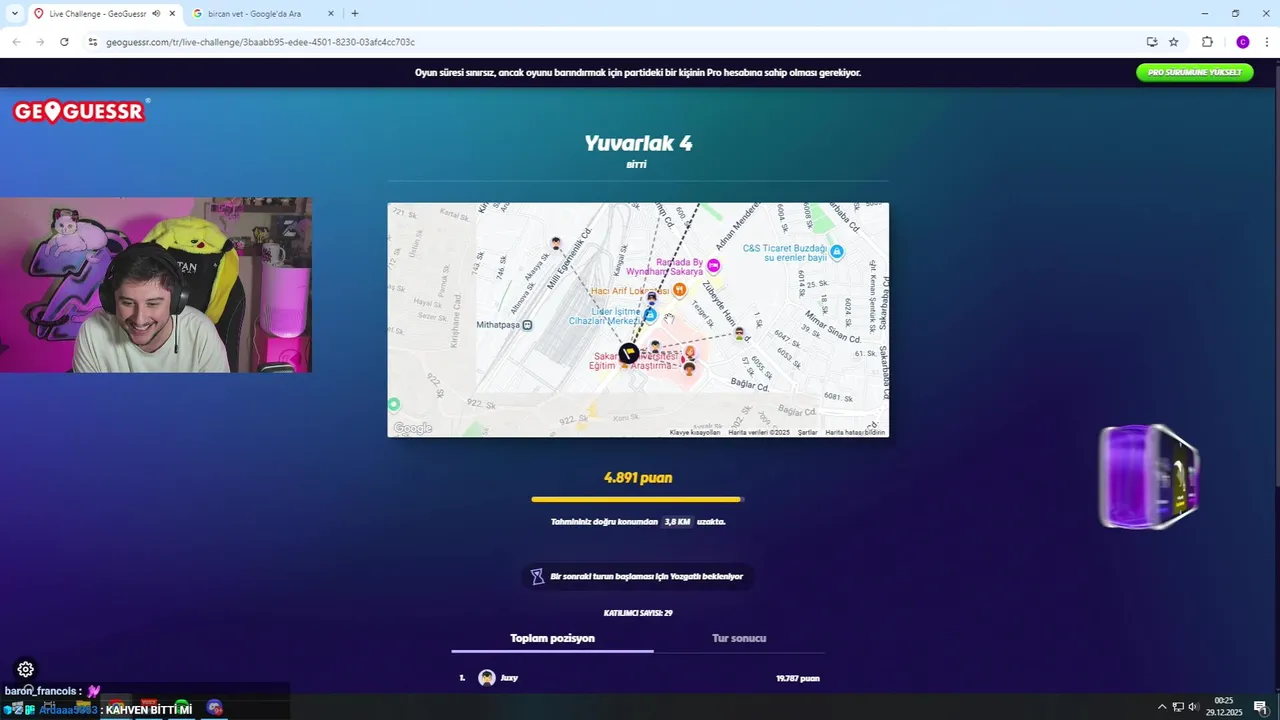Close the Live Challenge tab

click(x=172, y=14)
